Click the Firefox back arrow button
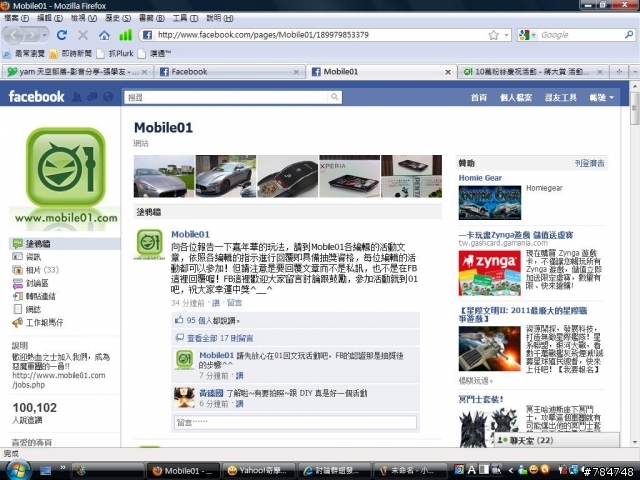 (13, 36)
